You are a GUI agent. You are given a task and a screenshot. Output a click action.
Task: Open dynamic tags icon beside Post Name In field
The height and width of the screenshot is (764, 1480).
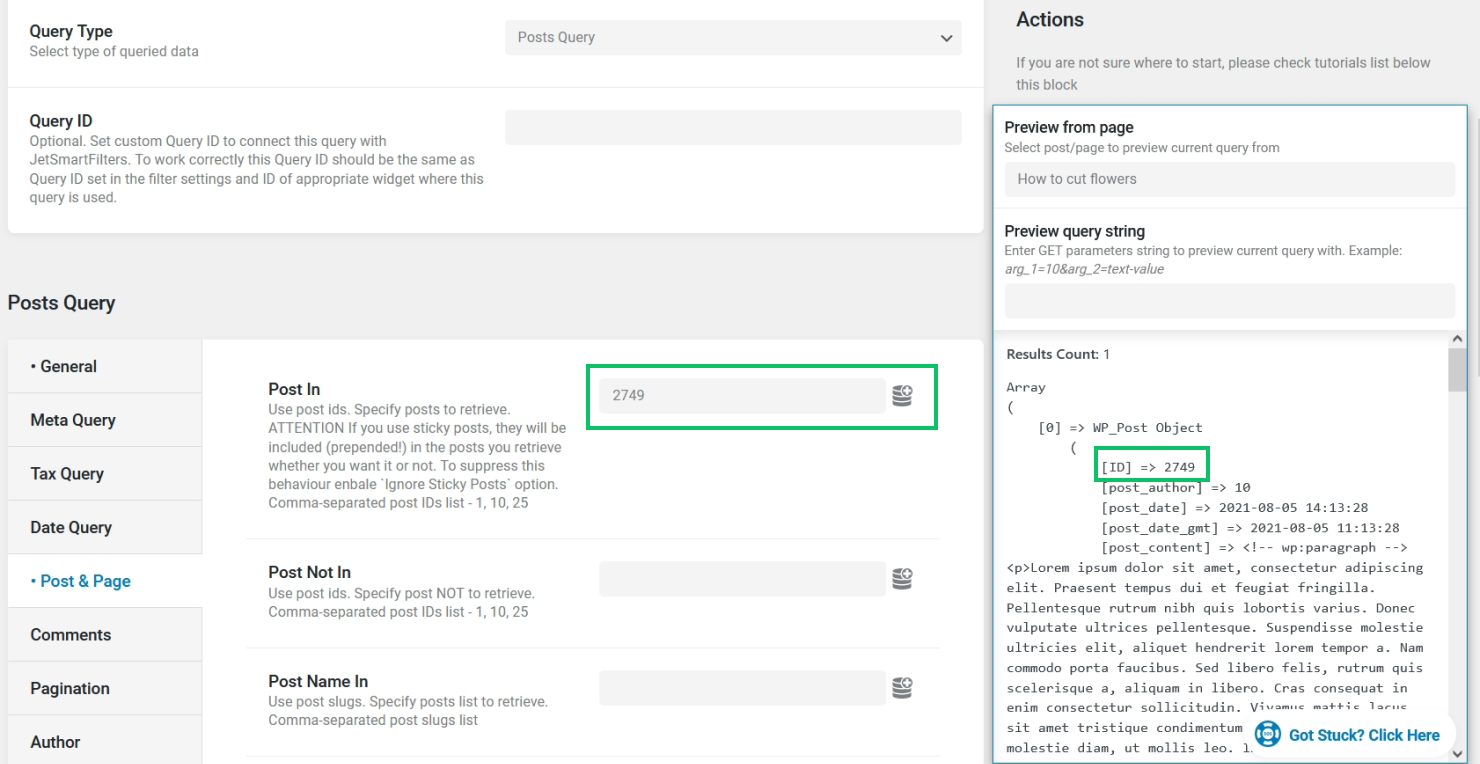(x=902, y=688)
